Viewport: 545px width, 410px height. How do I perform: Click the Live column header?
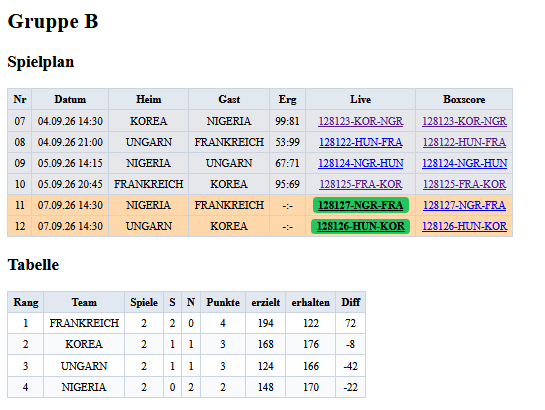pos(360,99)
